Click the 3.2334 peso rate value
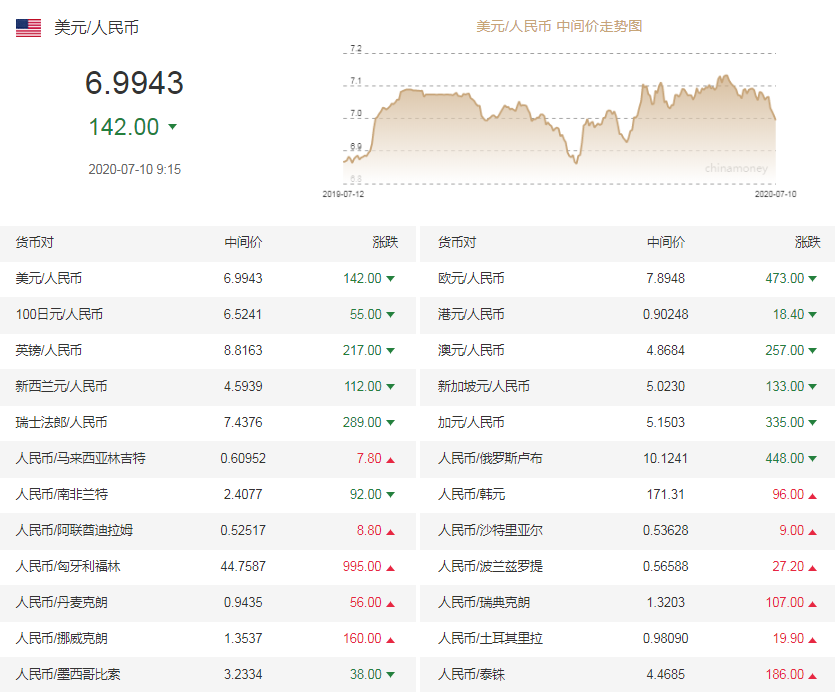Viewport: 835px width, 692px height. pyautogui.click(x=243, y=674)
